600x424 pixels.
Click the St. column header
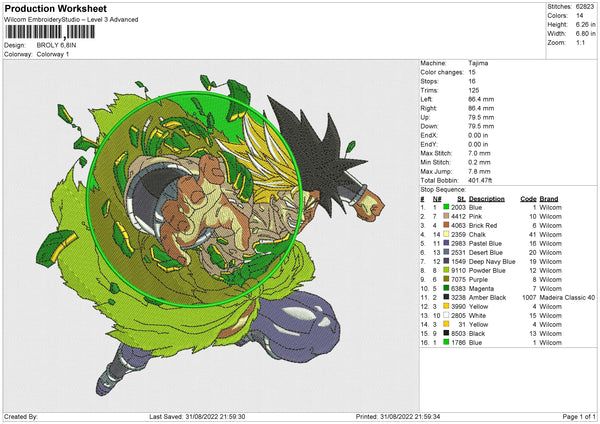coord(461,199)
